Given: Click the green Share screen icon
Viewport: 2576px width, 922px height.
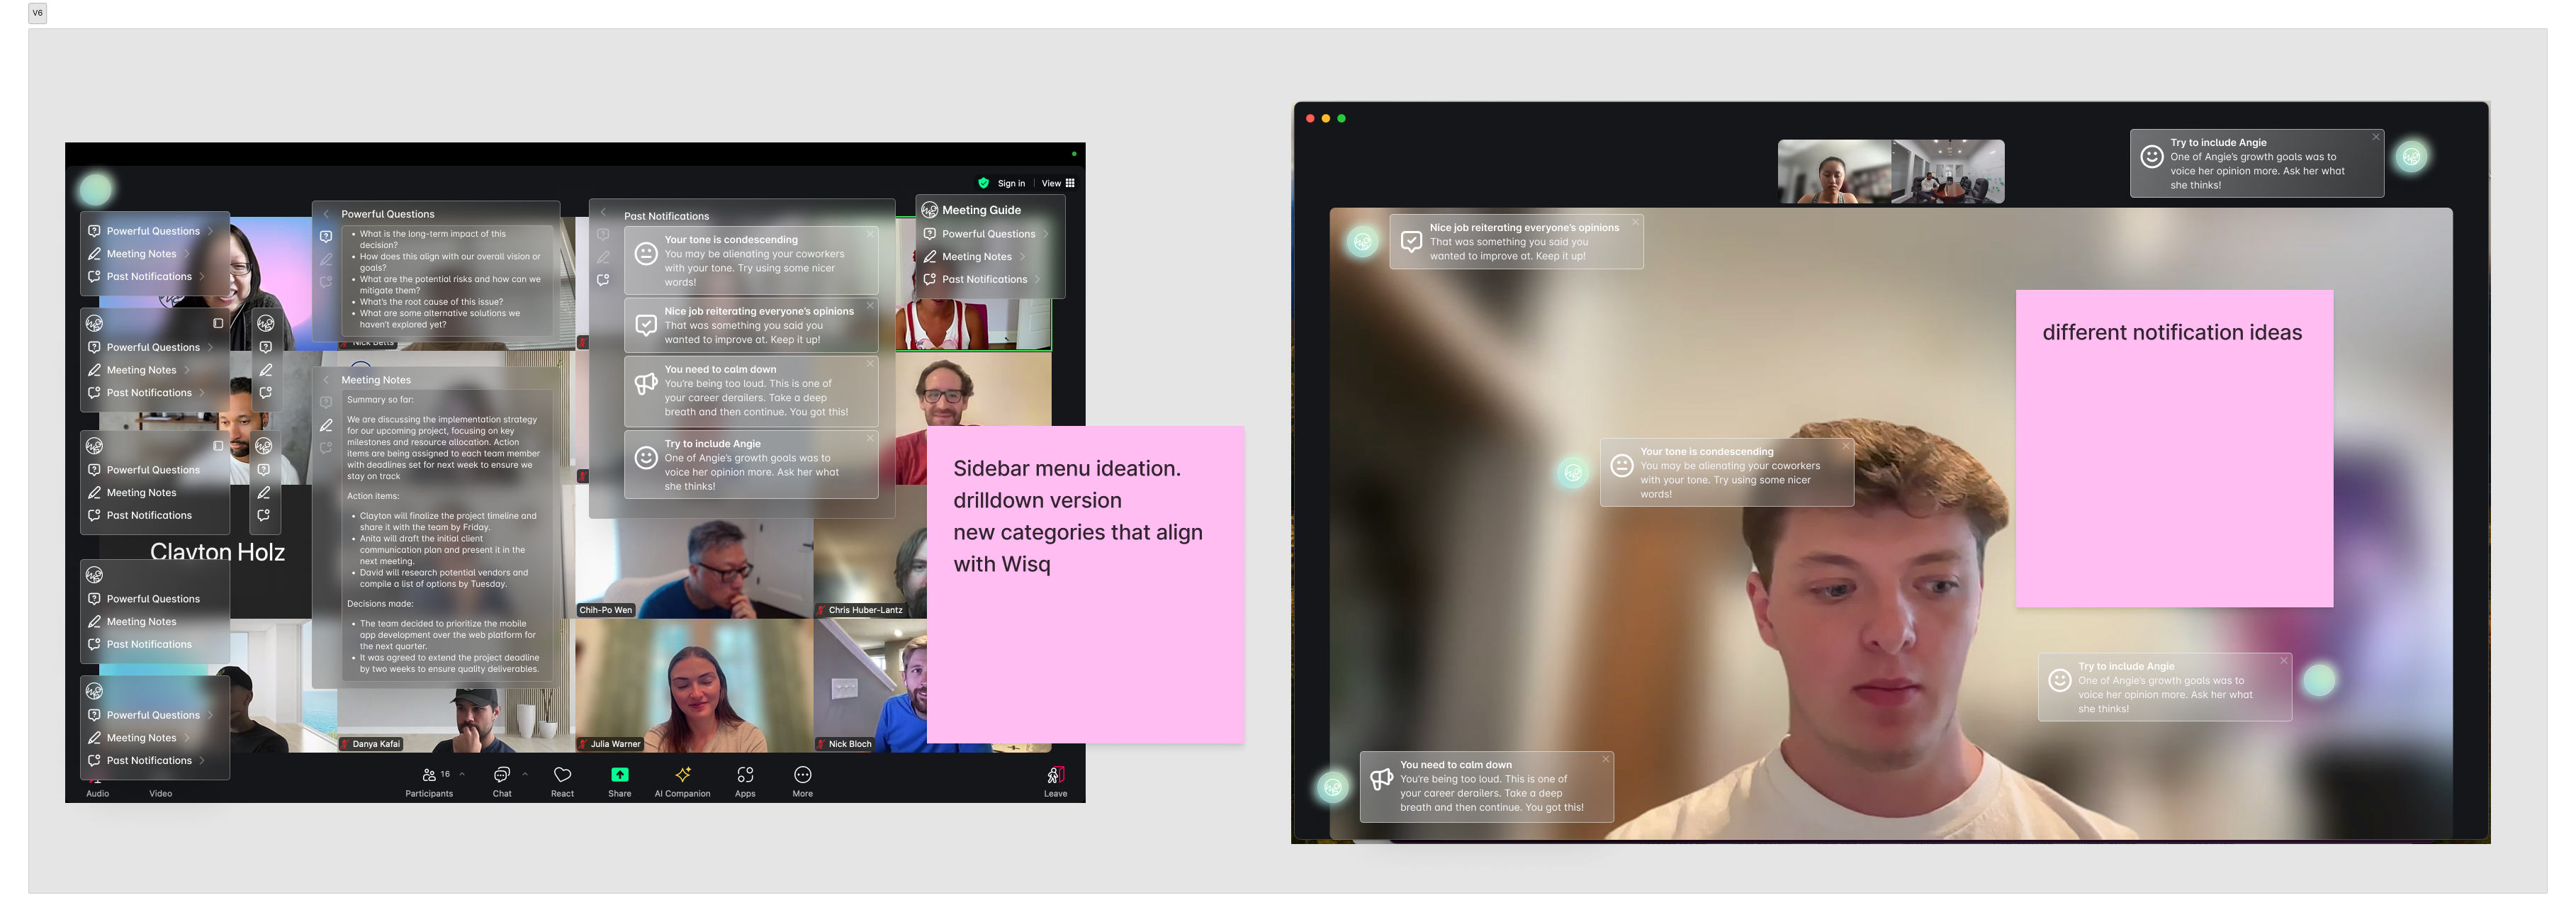Looking at the screenshot, I should [x=620, y=776].
